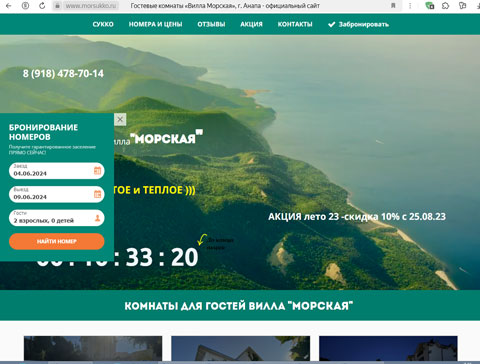Click the НАЙТИ НОМЕР button

[x=57, y=241]
